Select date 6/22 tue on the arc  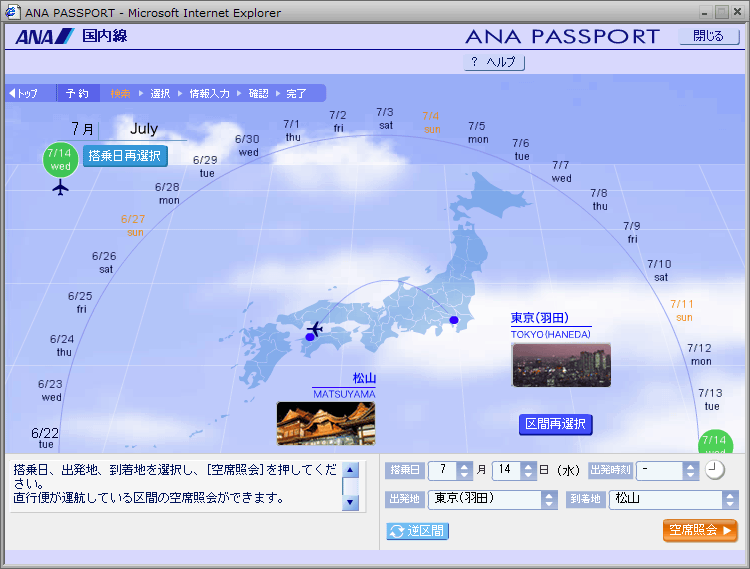point(45,438)
